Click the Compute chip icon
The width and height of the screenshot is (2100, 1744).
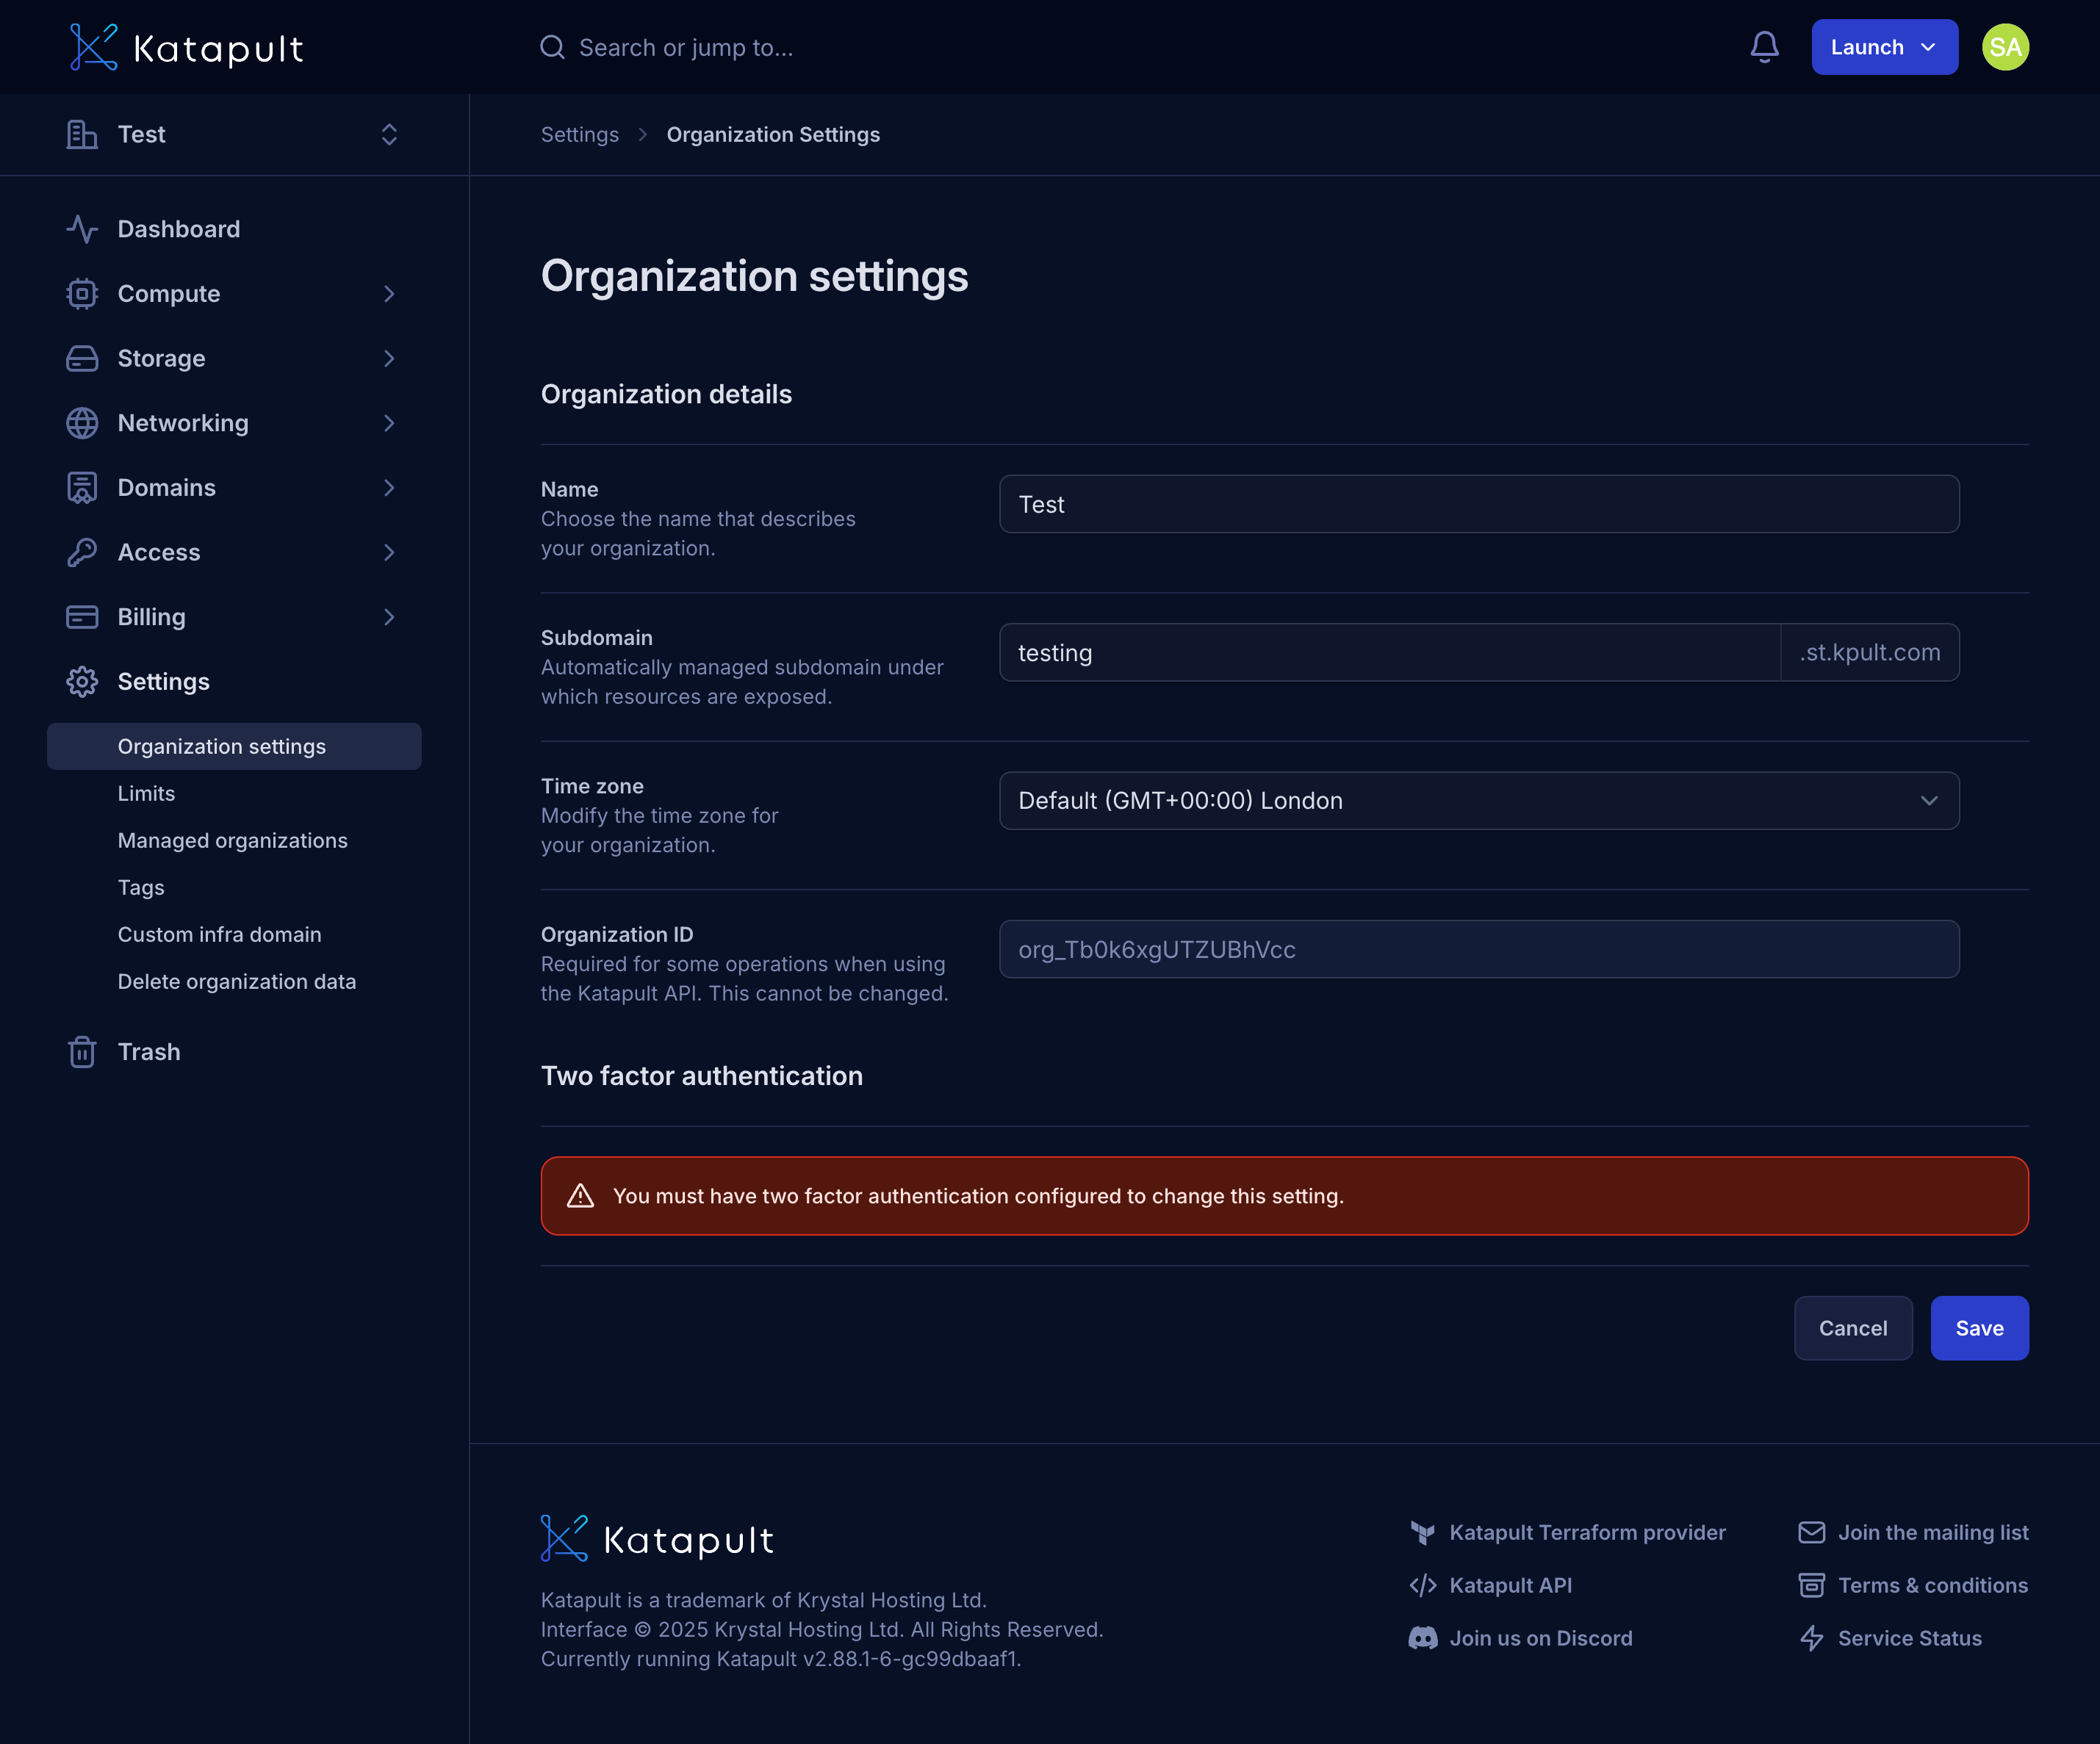(82, 294)
